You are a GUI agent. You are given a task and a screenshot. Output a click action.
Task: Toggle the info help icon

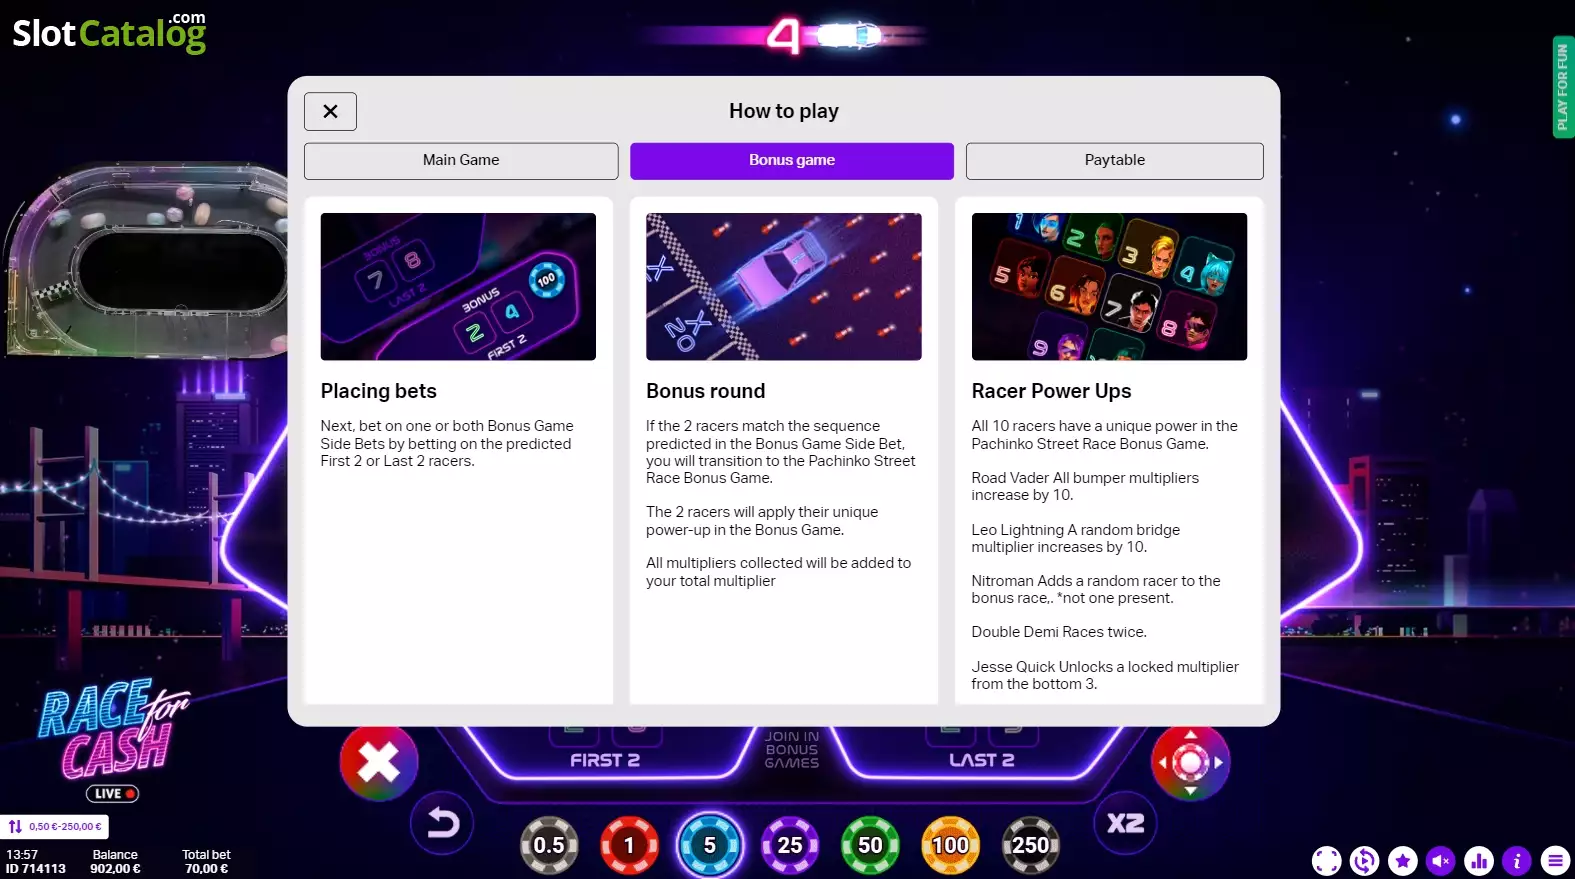tap(1516, 860)
